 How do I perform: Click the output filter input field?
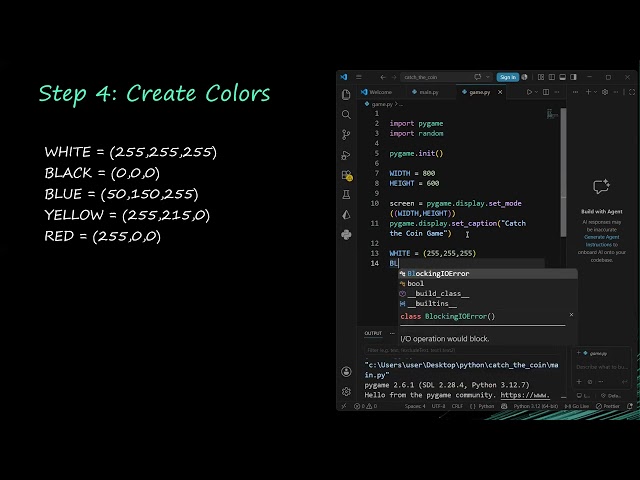pyautogui.click(x=461, y=350)
